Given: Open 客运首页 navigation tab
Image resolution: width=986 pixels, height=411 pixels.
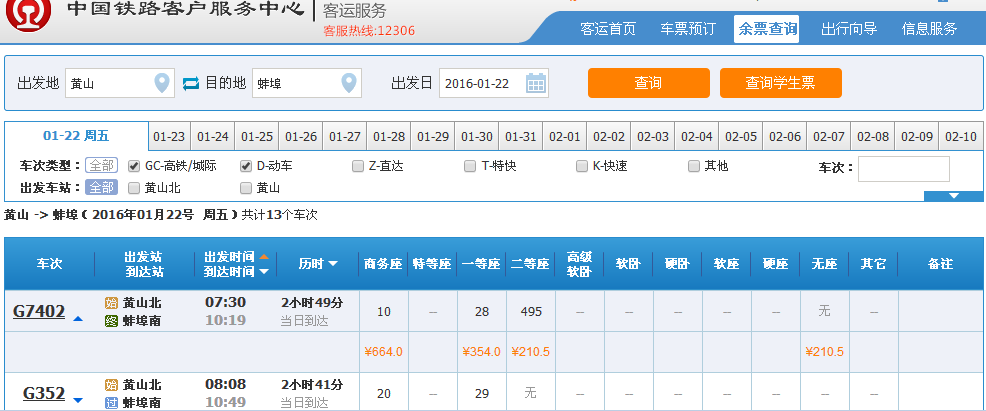Looking at the screenshot, I should [x=608, y=29].
